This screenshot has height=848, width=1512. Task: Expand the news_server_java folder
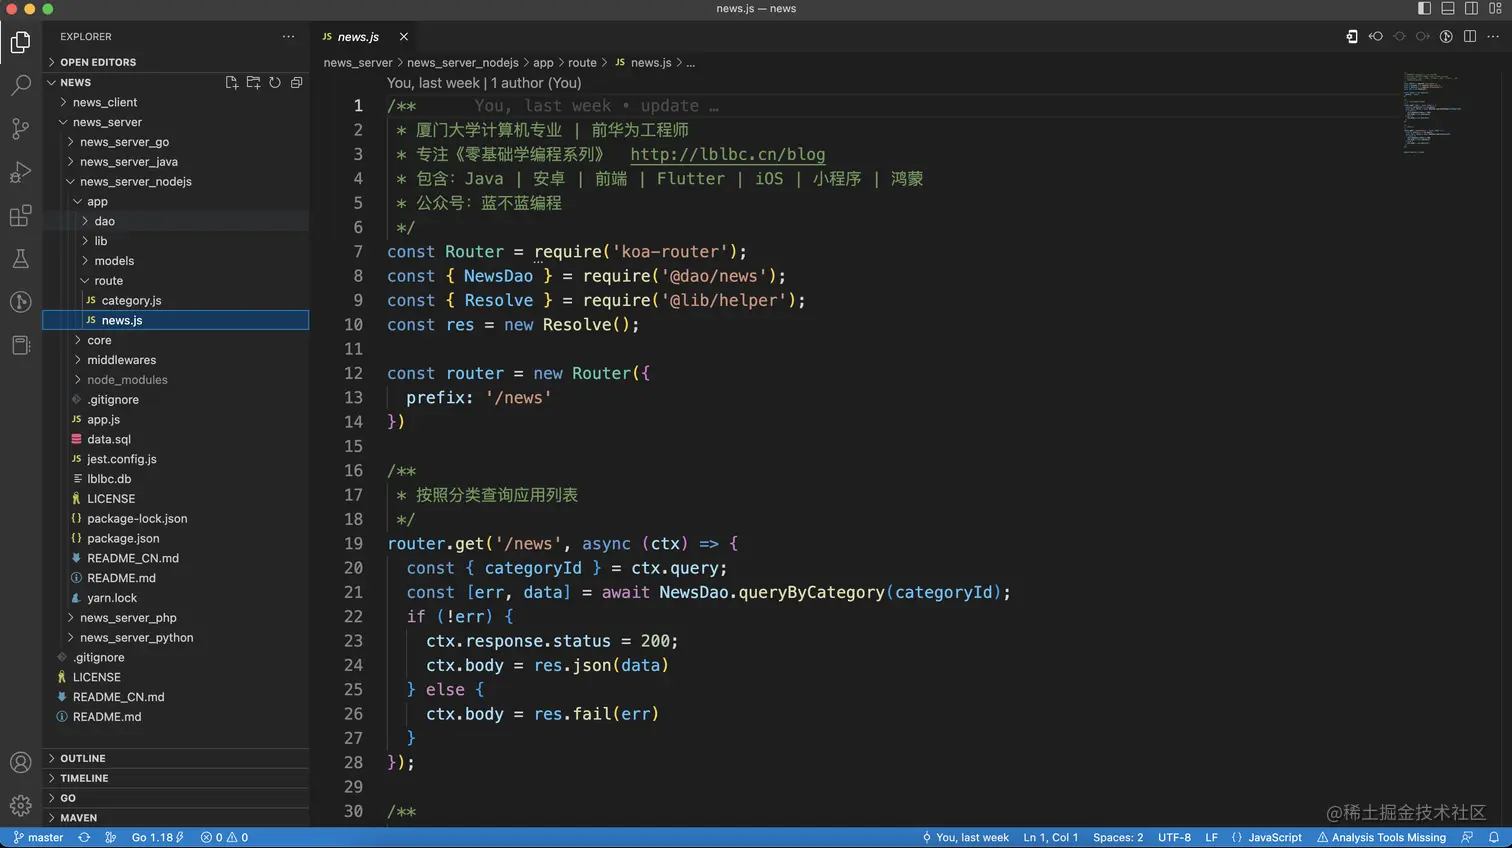[175, 162]
